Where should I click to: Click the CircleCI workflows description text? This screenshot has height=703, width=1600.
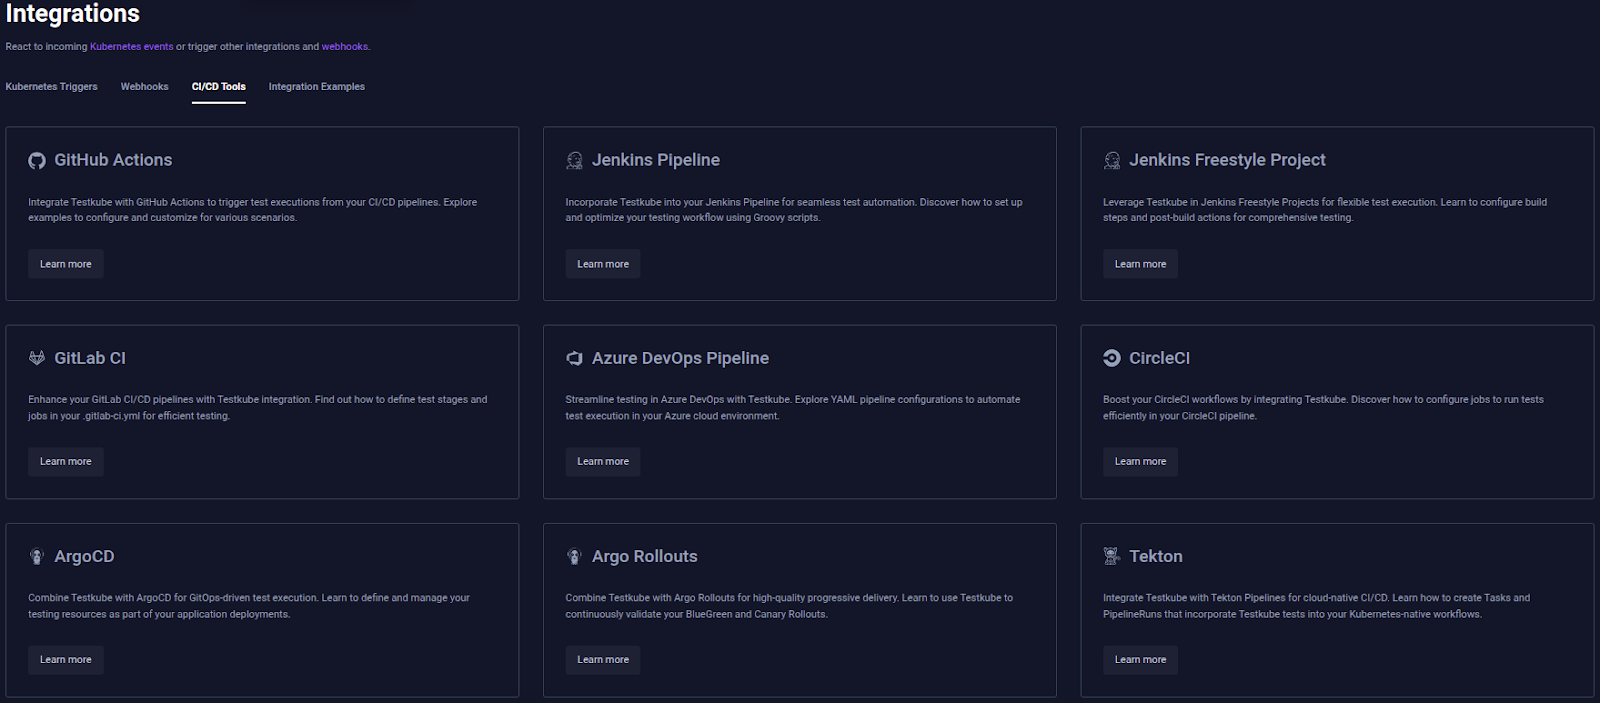point(1323,408)
